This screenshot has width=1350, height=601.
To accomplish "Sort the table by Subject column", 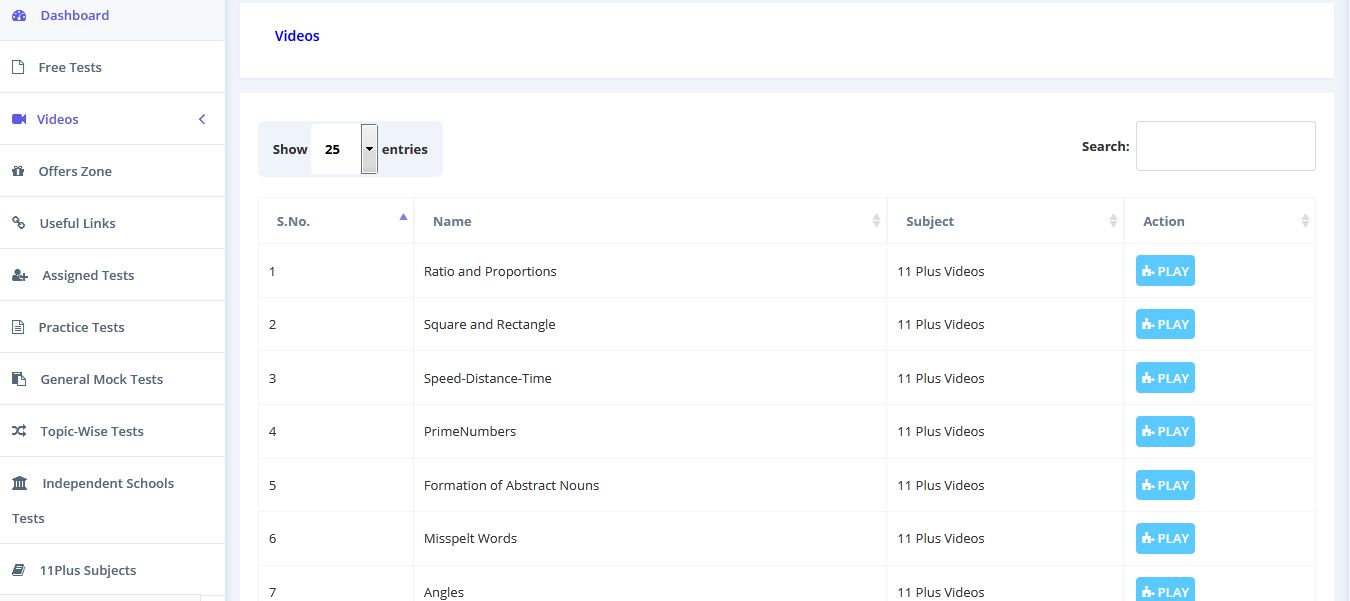I will 1005,221.
